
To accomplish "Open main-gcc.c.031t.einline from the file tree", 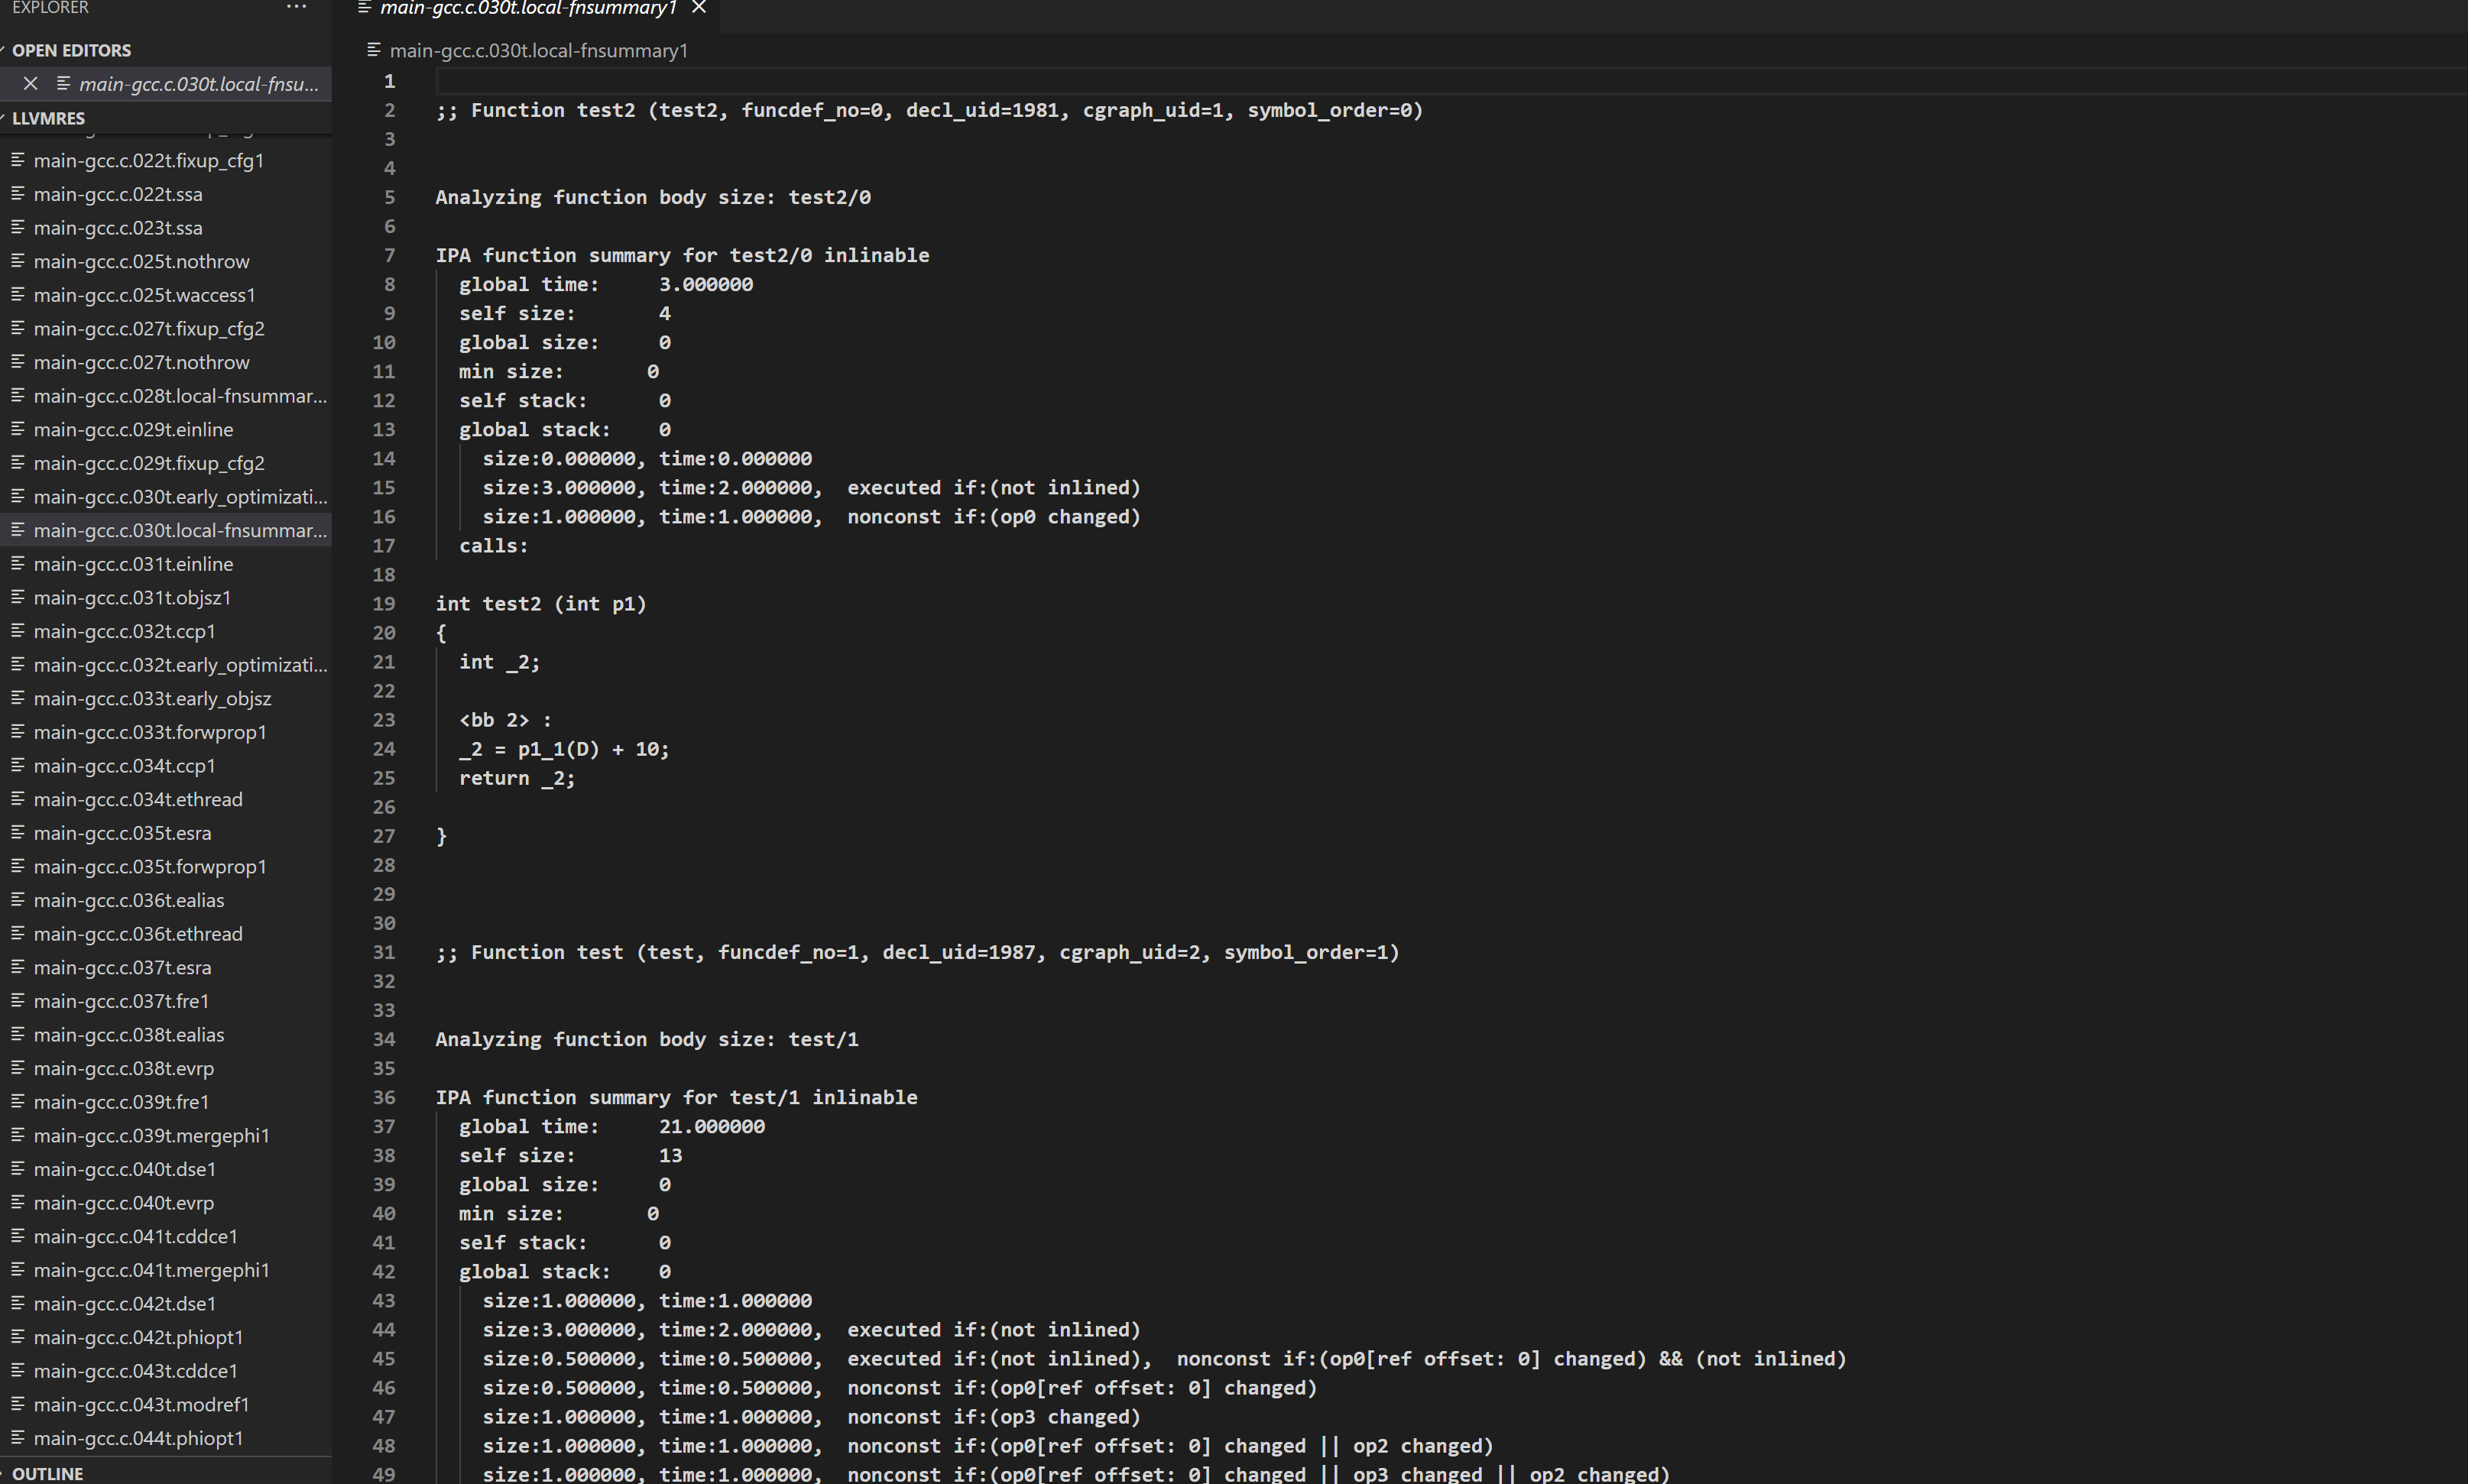I will point(133,564).
